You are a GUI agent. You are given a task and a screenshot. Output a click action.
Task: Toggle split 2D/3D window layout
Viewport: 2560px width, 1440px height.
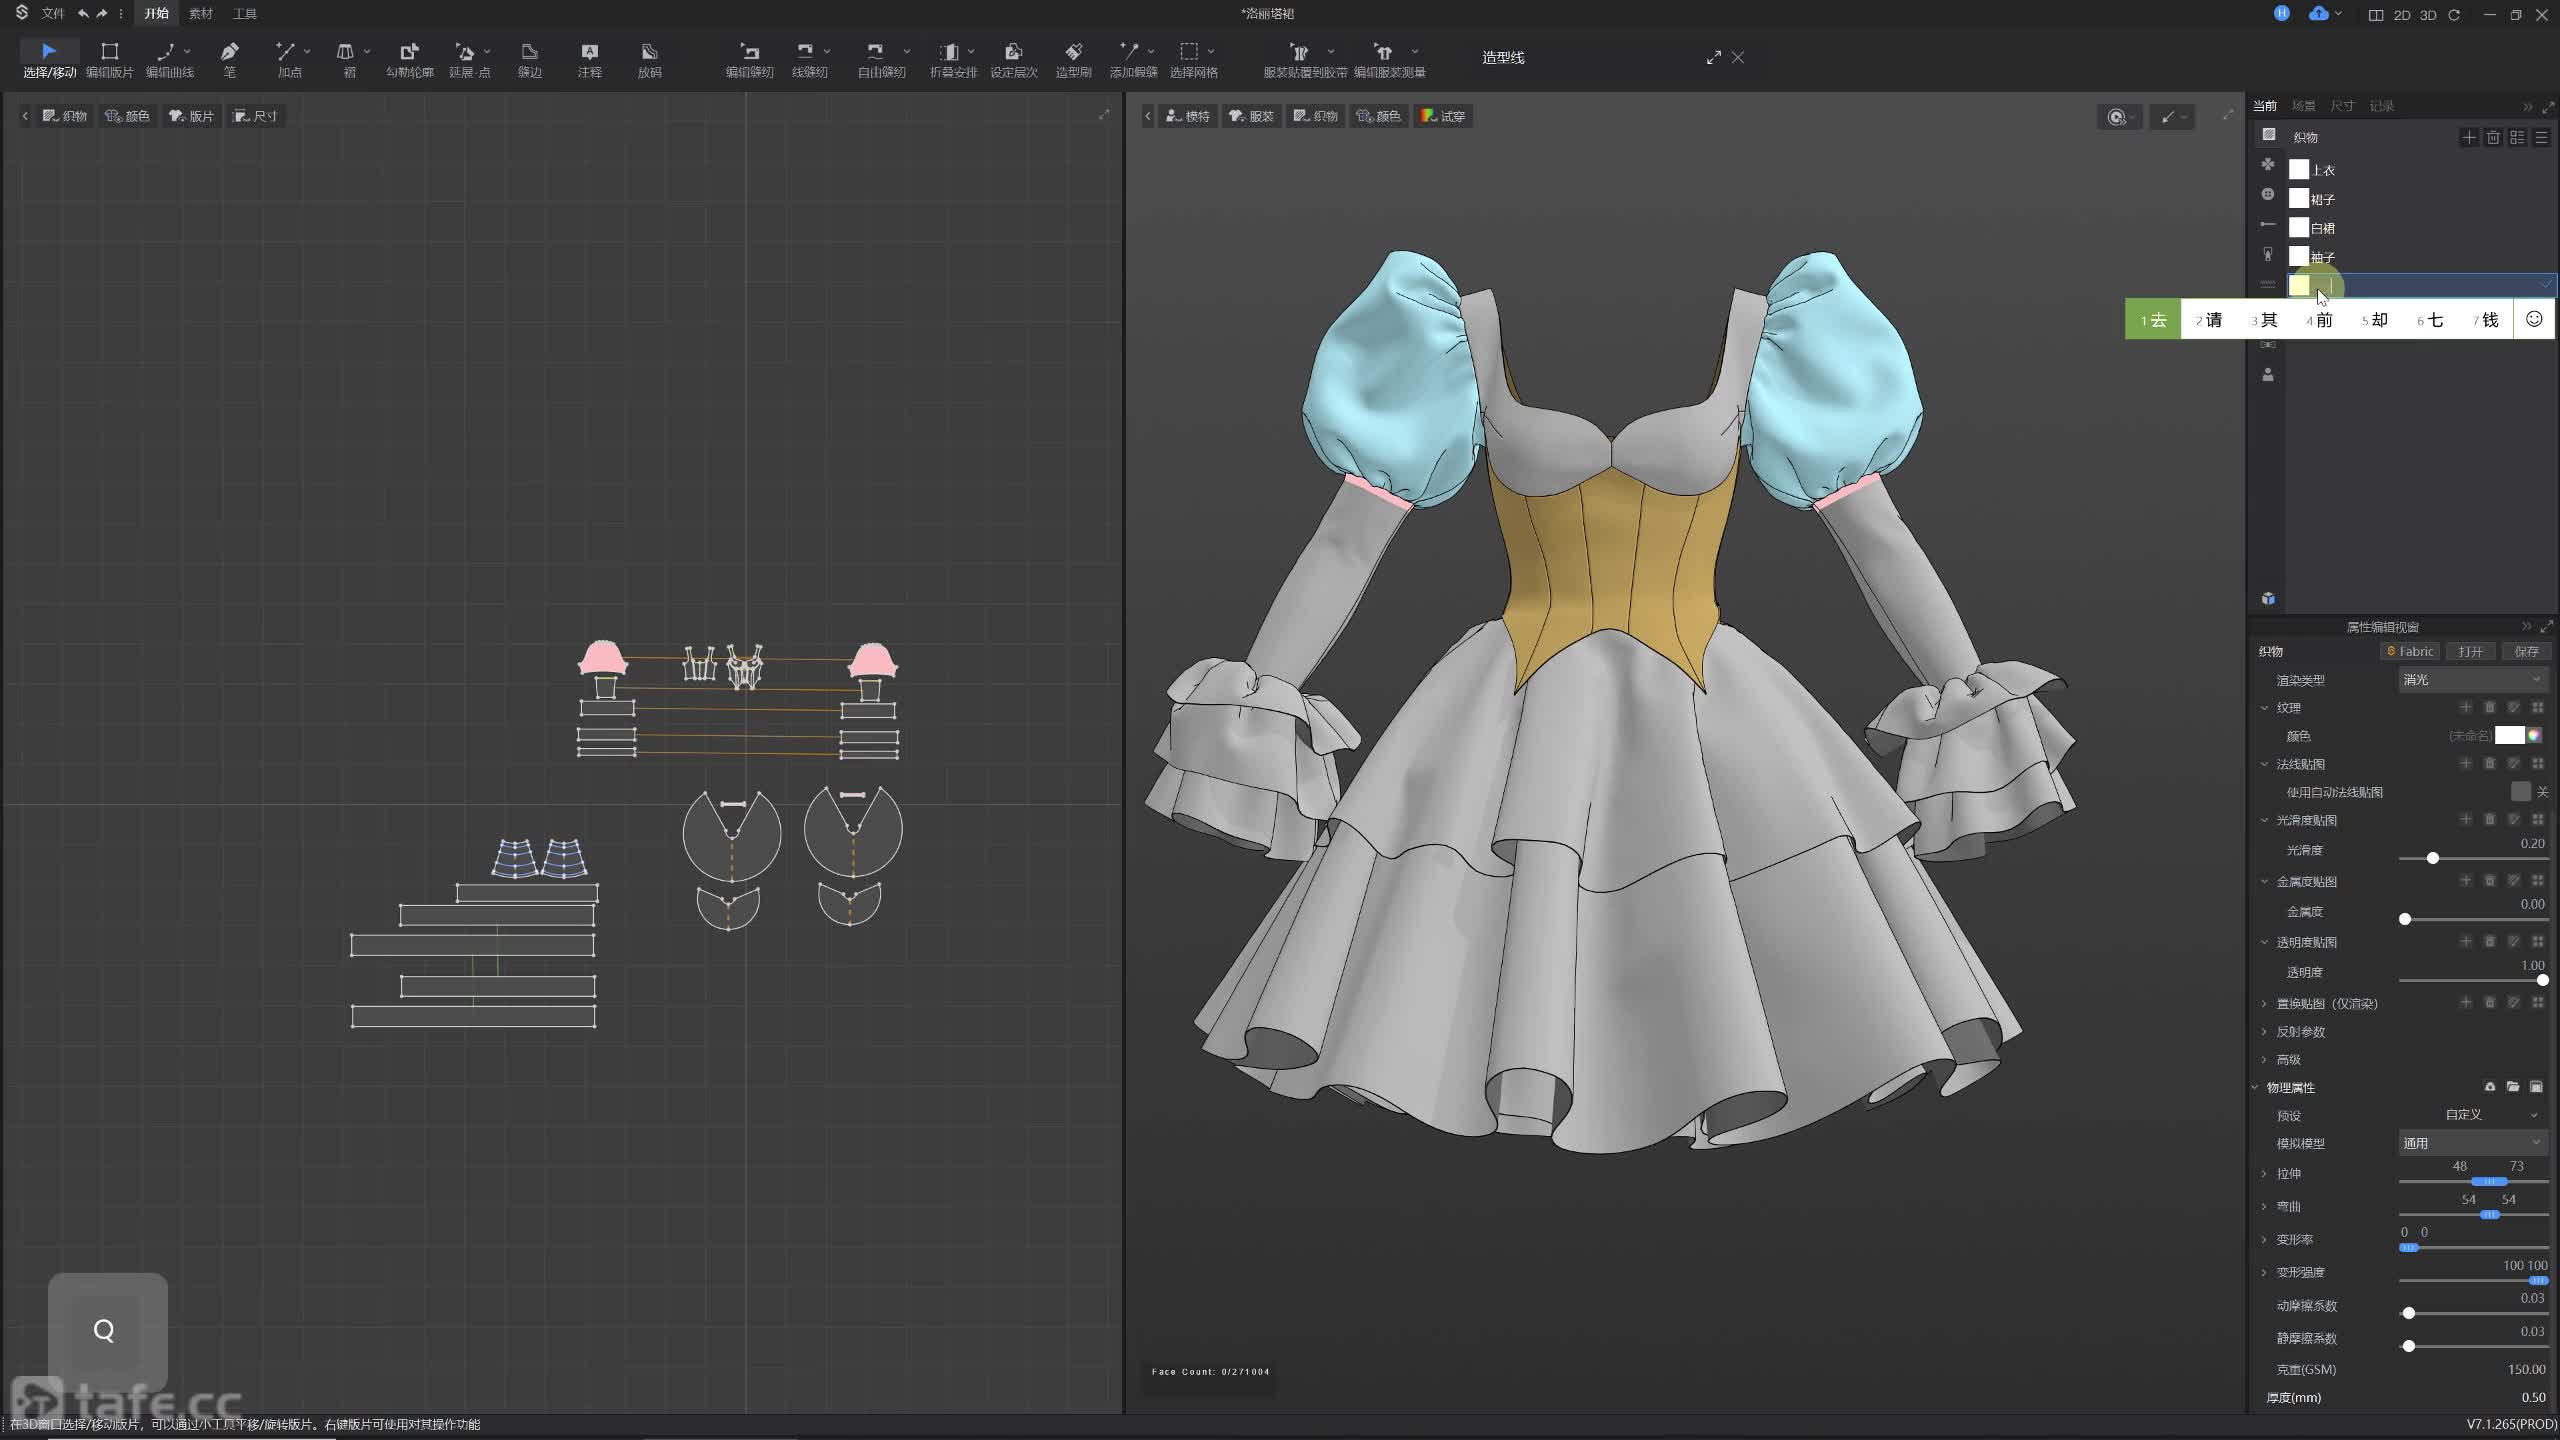pos(2376,15)
